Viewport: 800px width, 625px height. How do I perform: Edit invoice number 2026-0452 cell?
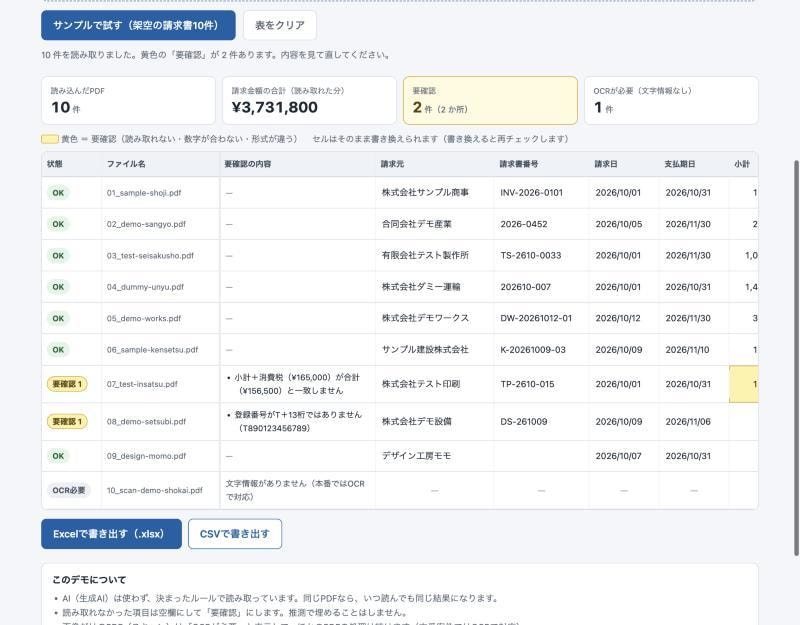tap(541, 224)
